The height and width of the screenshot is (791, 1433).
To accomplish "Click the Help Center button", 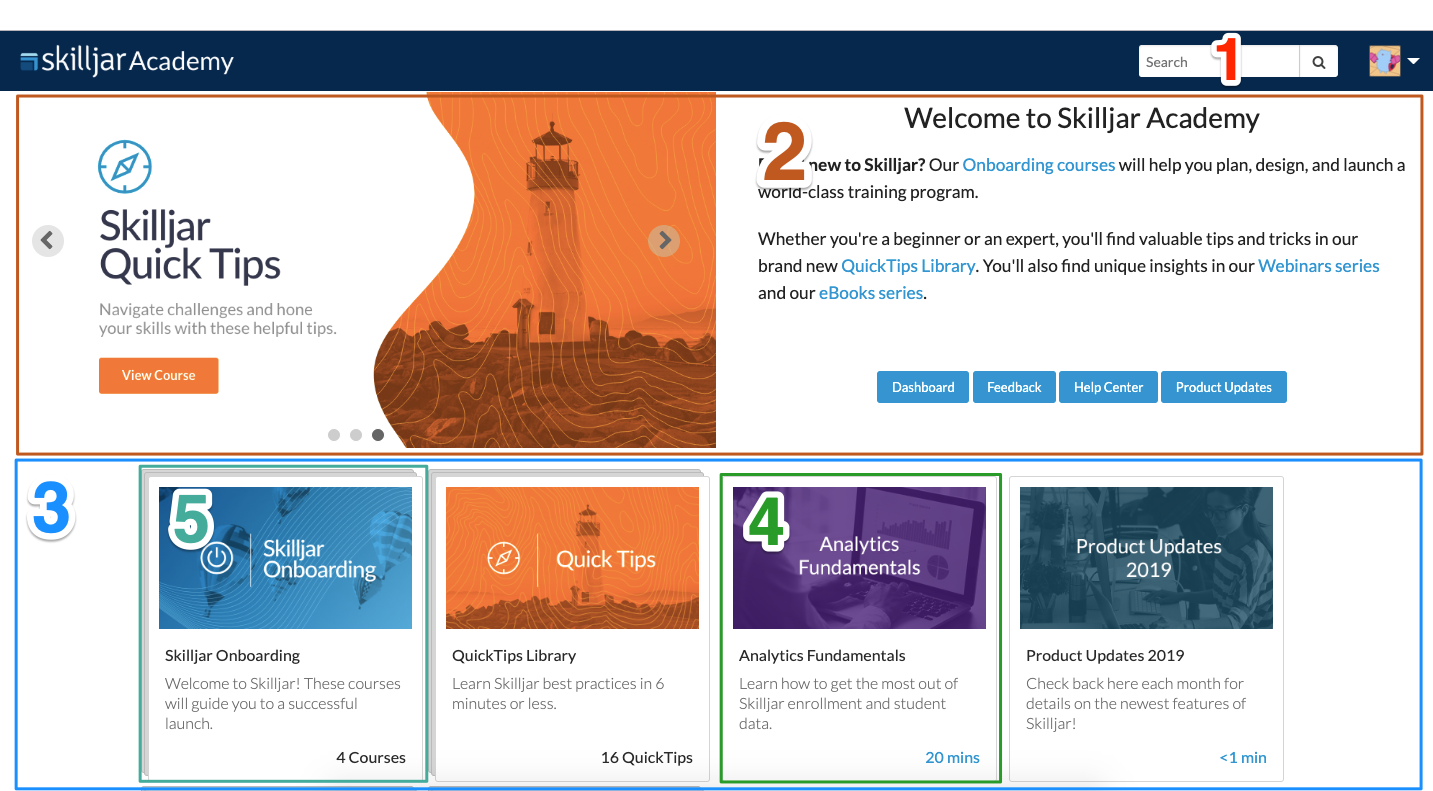I will [1108, 387].
